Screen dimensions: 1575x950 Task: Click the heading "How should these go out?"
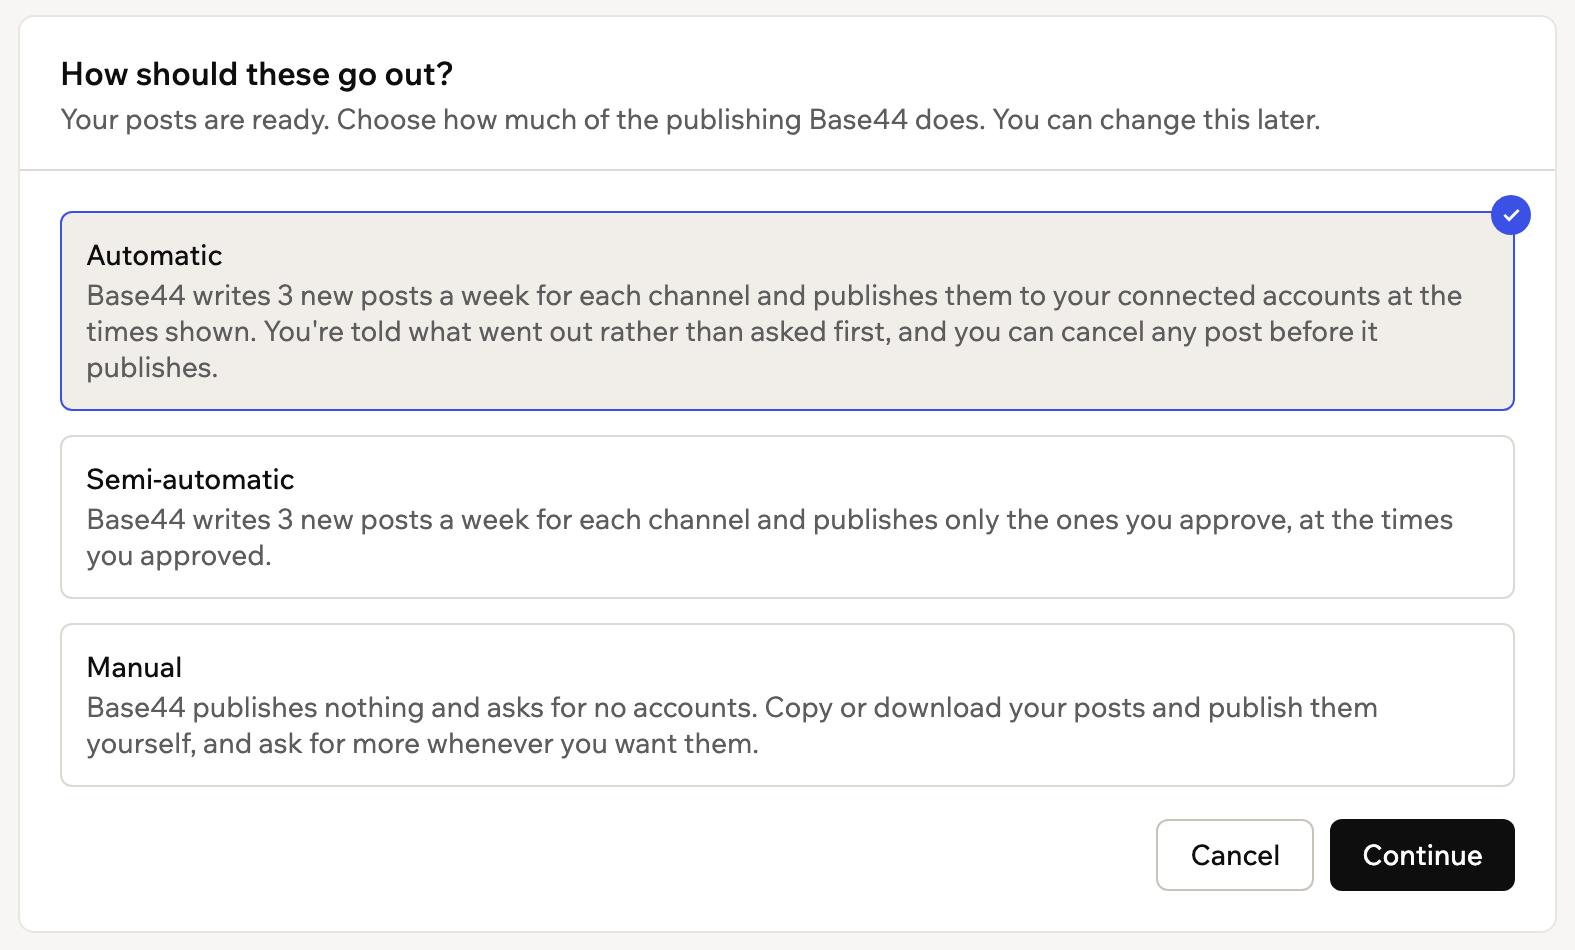257,74
